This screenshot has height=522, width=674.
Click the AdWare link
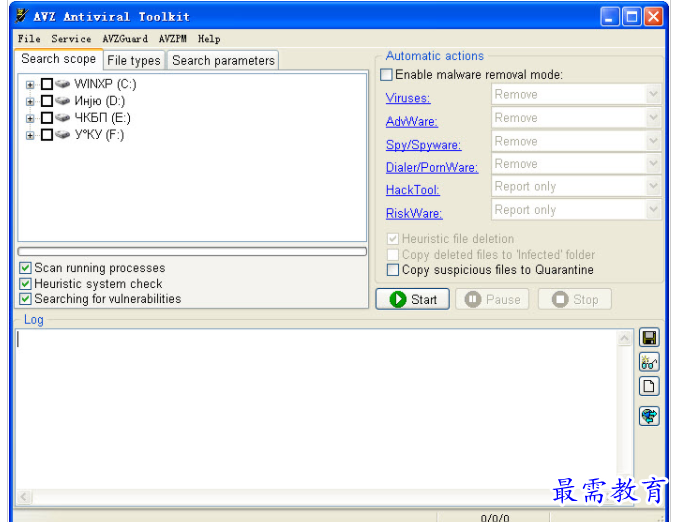click(412, 122)
